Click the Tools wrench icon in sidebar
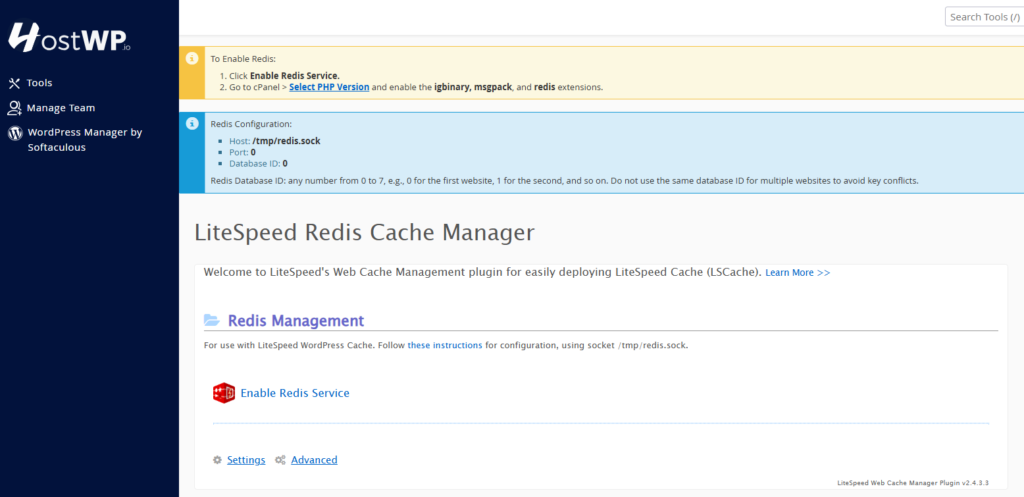This screenshot has height=497, width=1024. (x=14, y=83)
